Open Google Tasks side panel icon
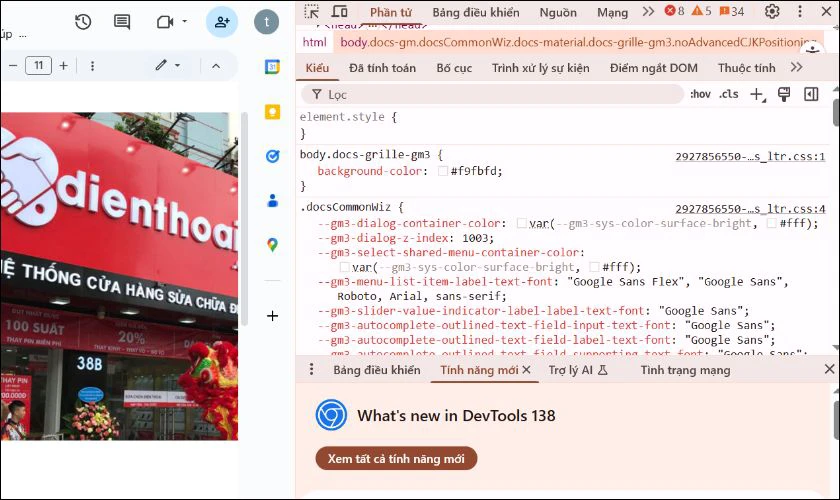This screenshot has height=500, width=840. [272, 156]
